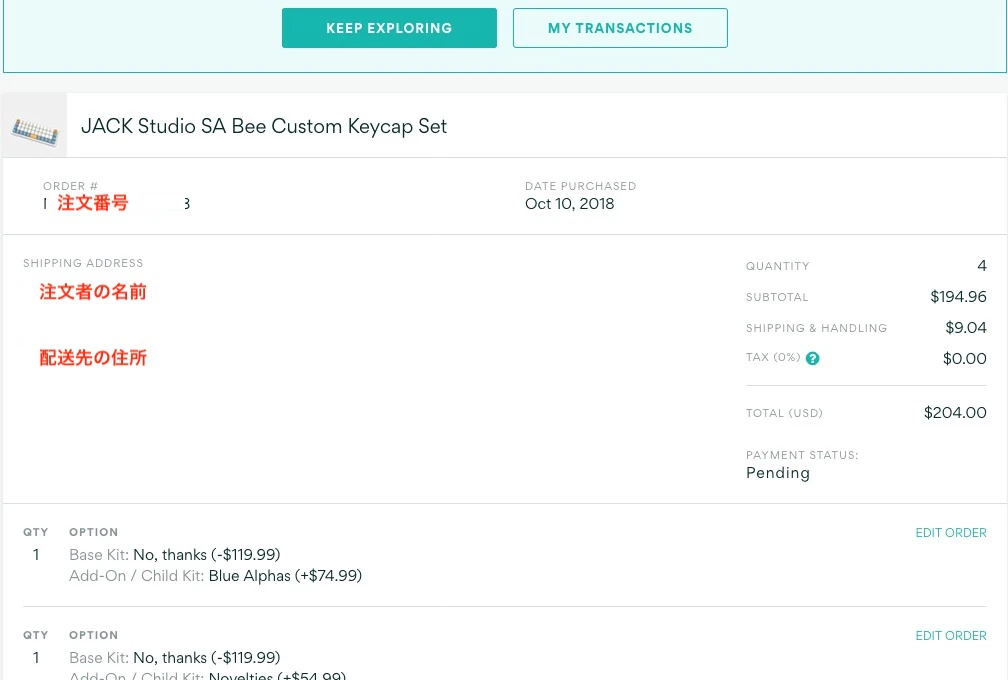The image size is (1008, 680).
Task: Click the keycap set product thumbnail
Action: pyautogui.click(x=34, y=126)
